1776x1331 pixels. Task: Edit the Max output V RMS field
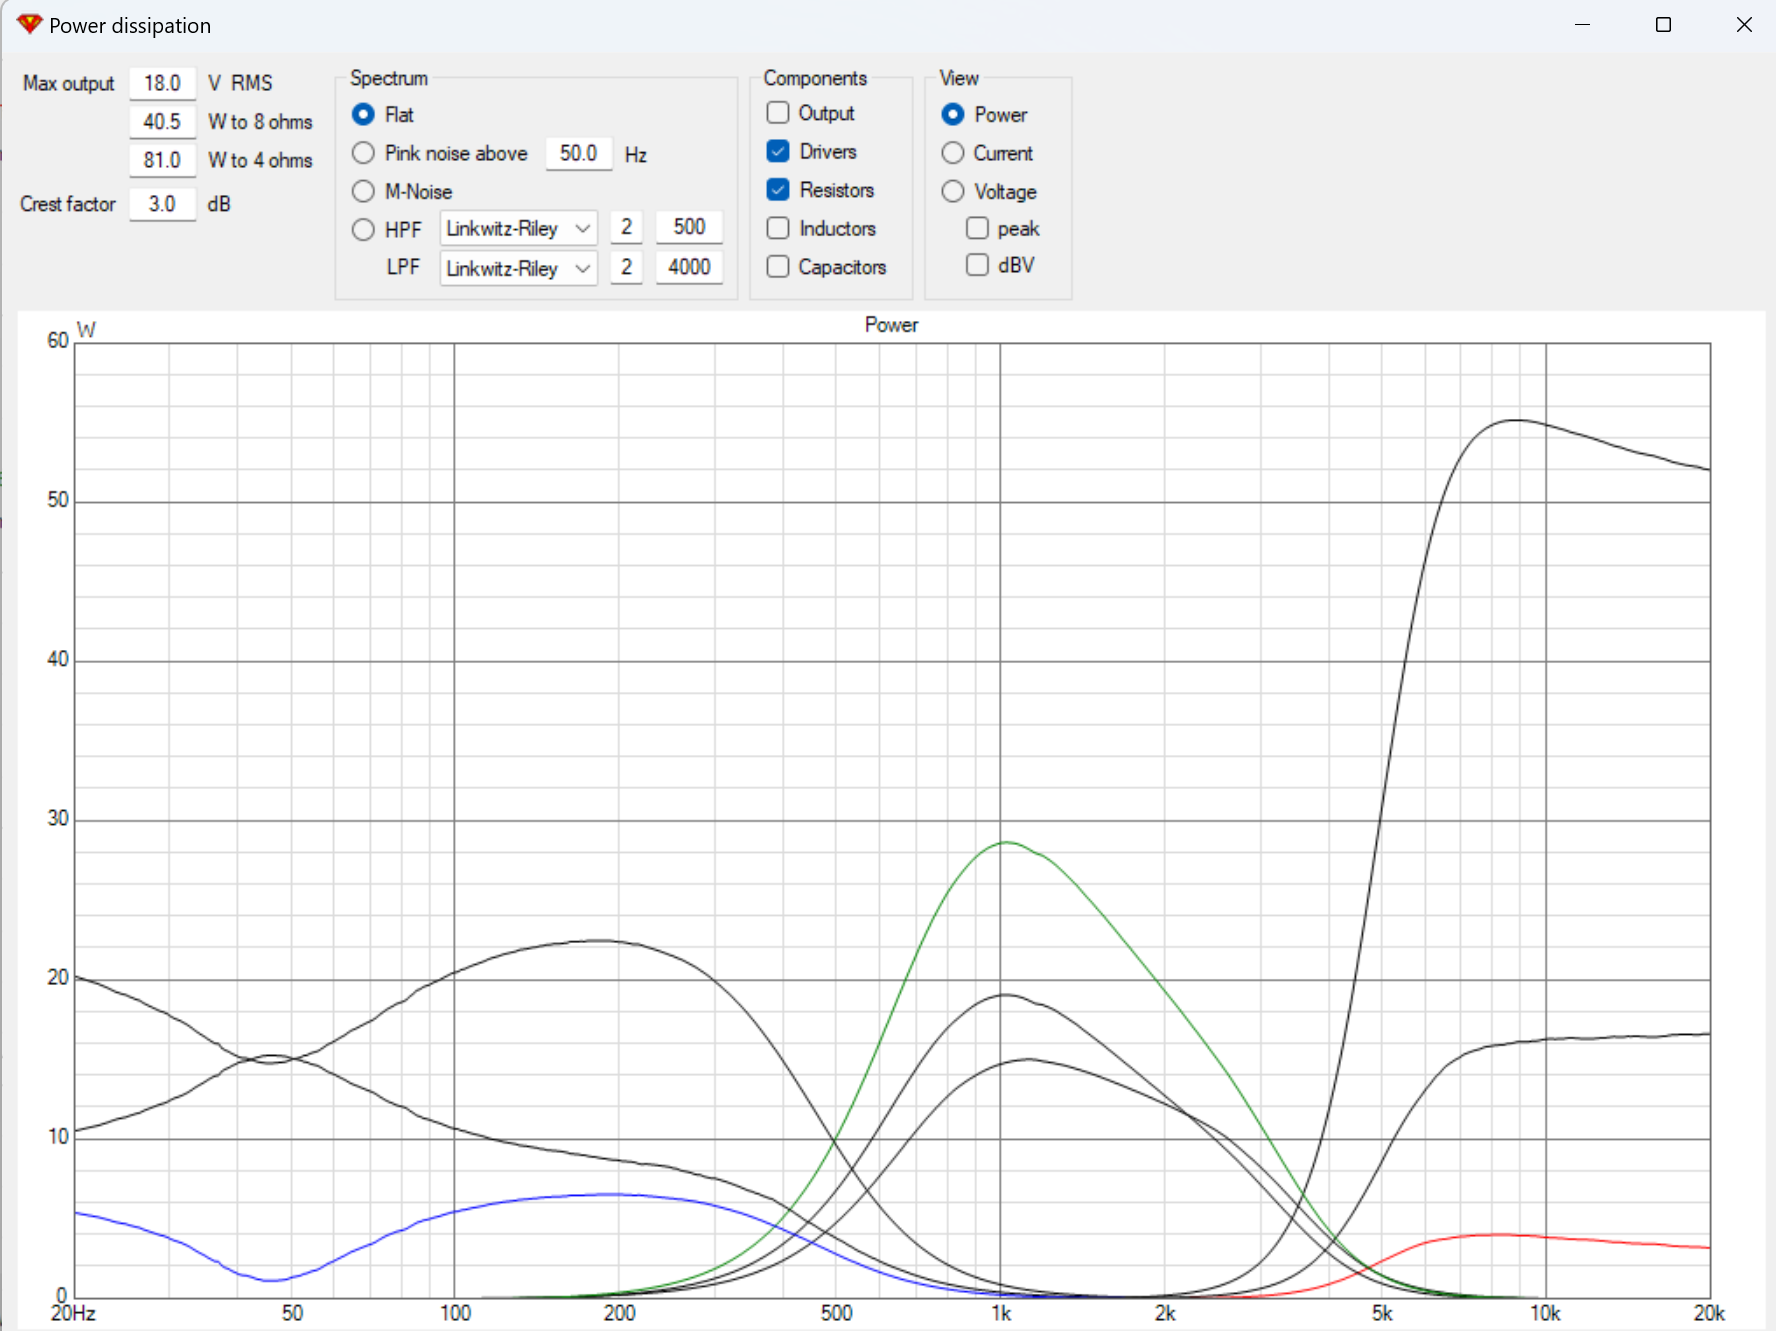click(x=162, y=83)
